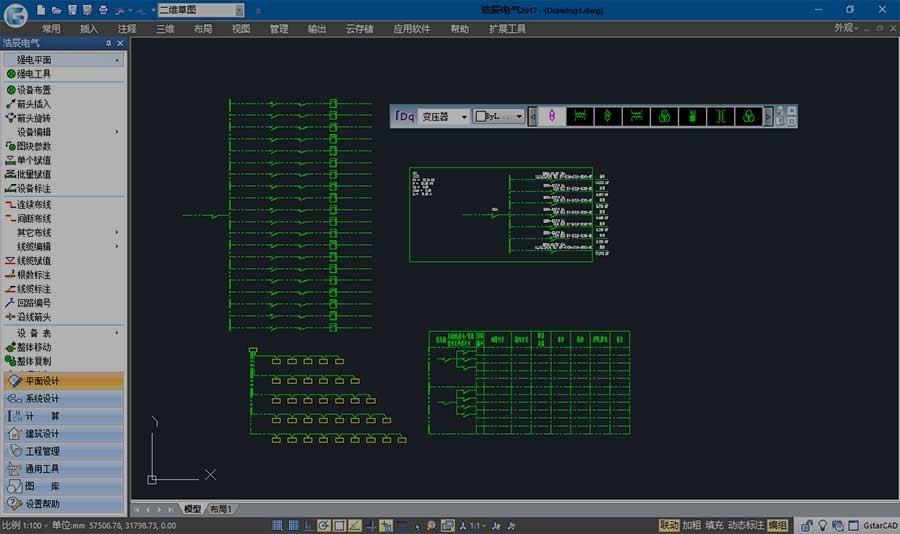900x534 pixels.
Task: Click the 平面设计 panel icon
Action: 15,381
